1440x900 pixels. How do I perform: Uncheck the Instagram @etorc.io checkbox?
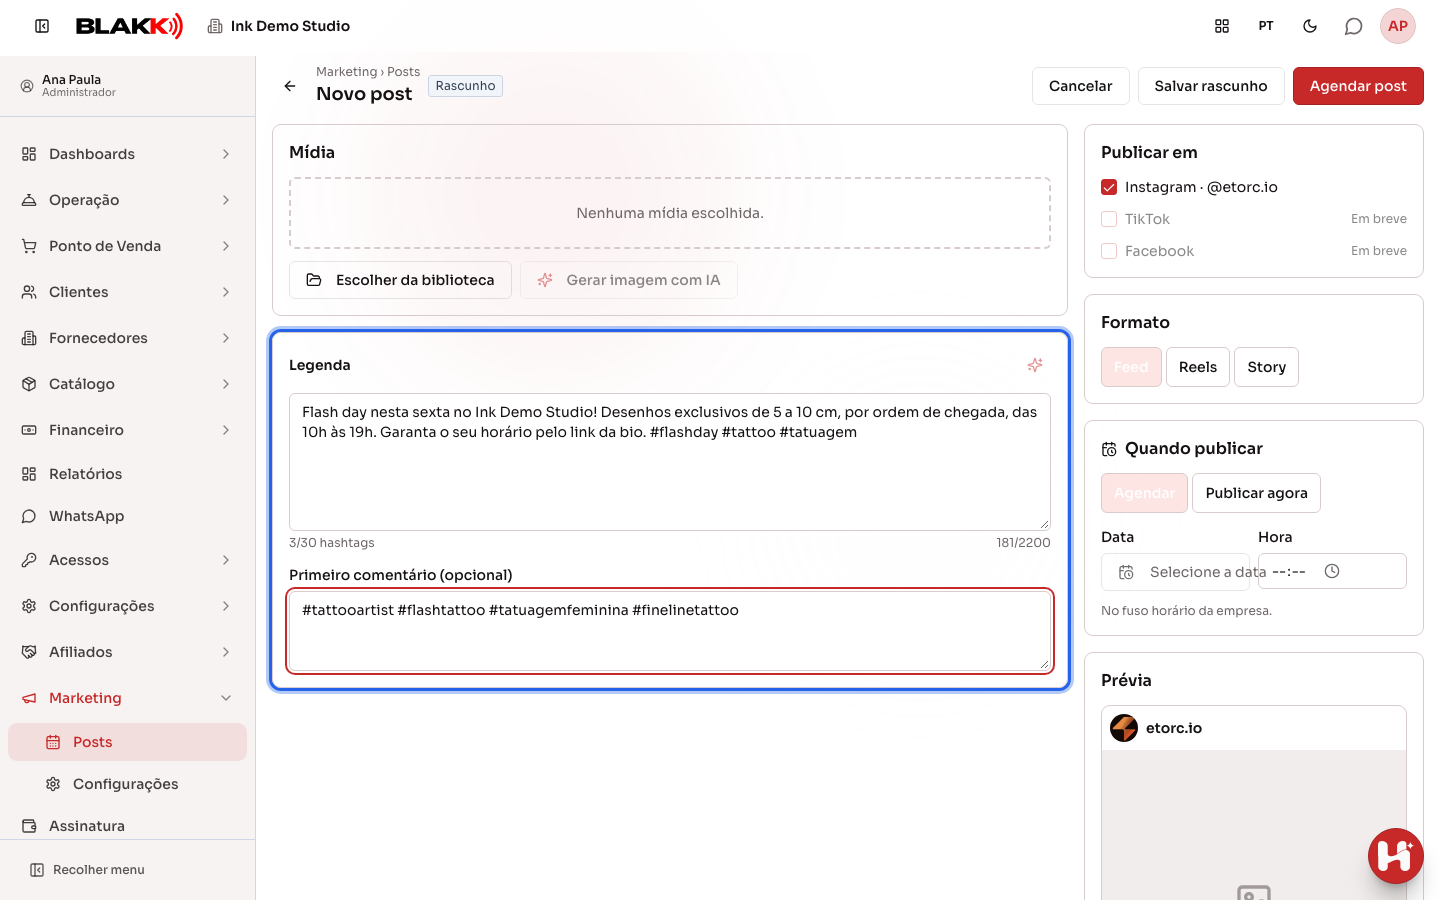[x=1109, y=187]
